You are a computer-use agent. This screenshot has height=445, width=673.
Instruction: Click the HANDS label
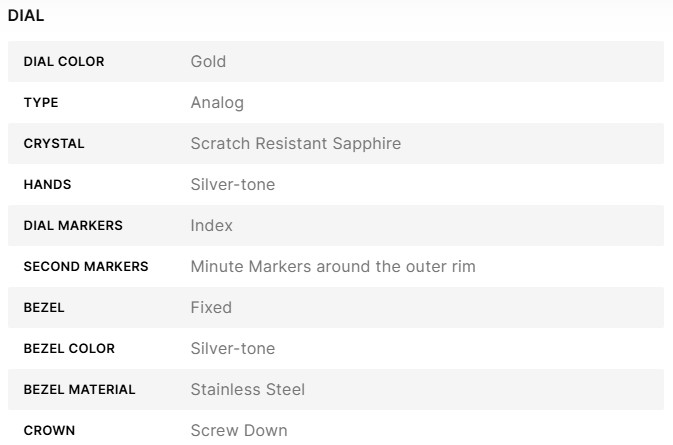tap(47, 185)
